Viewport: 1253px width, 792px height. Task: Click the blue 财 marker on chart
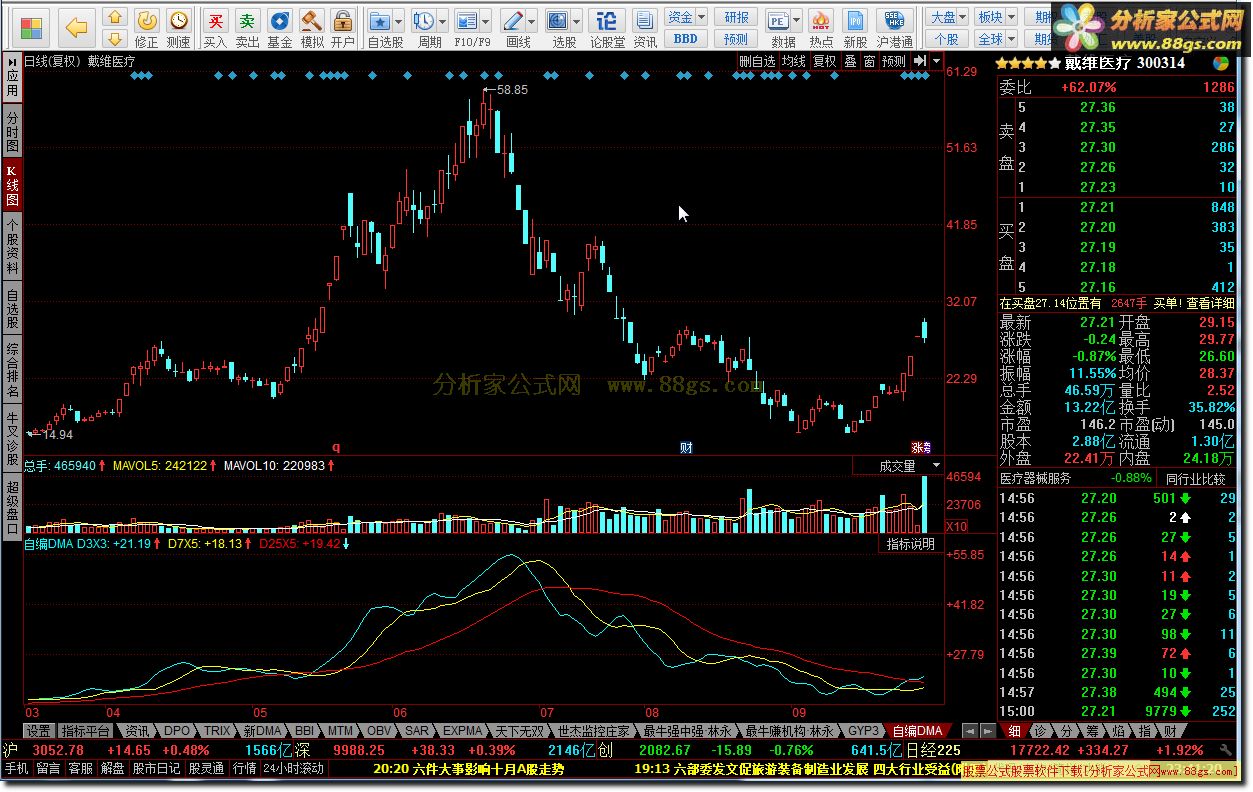tap(686, 447)
